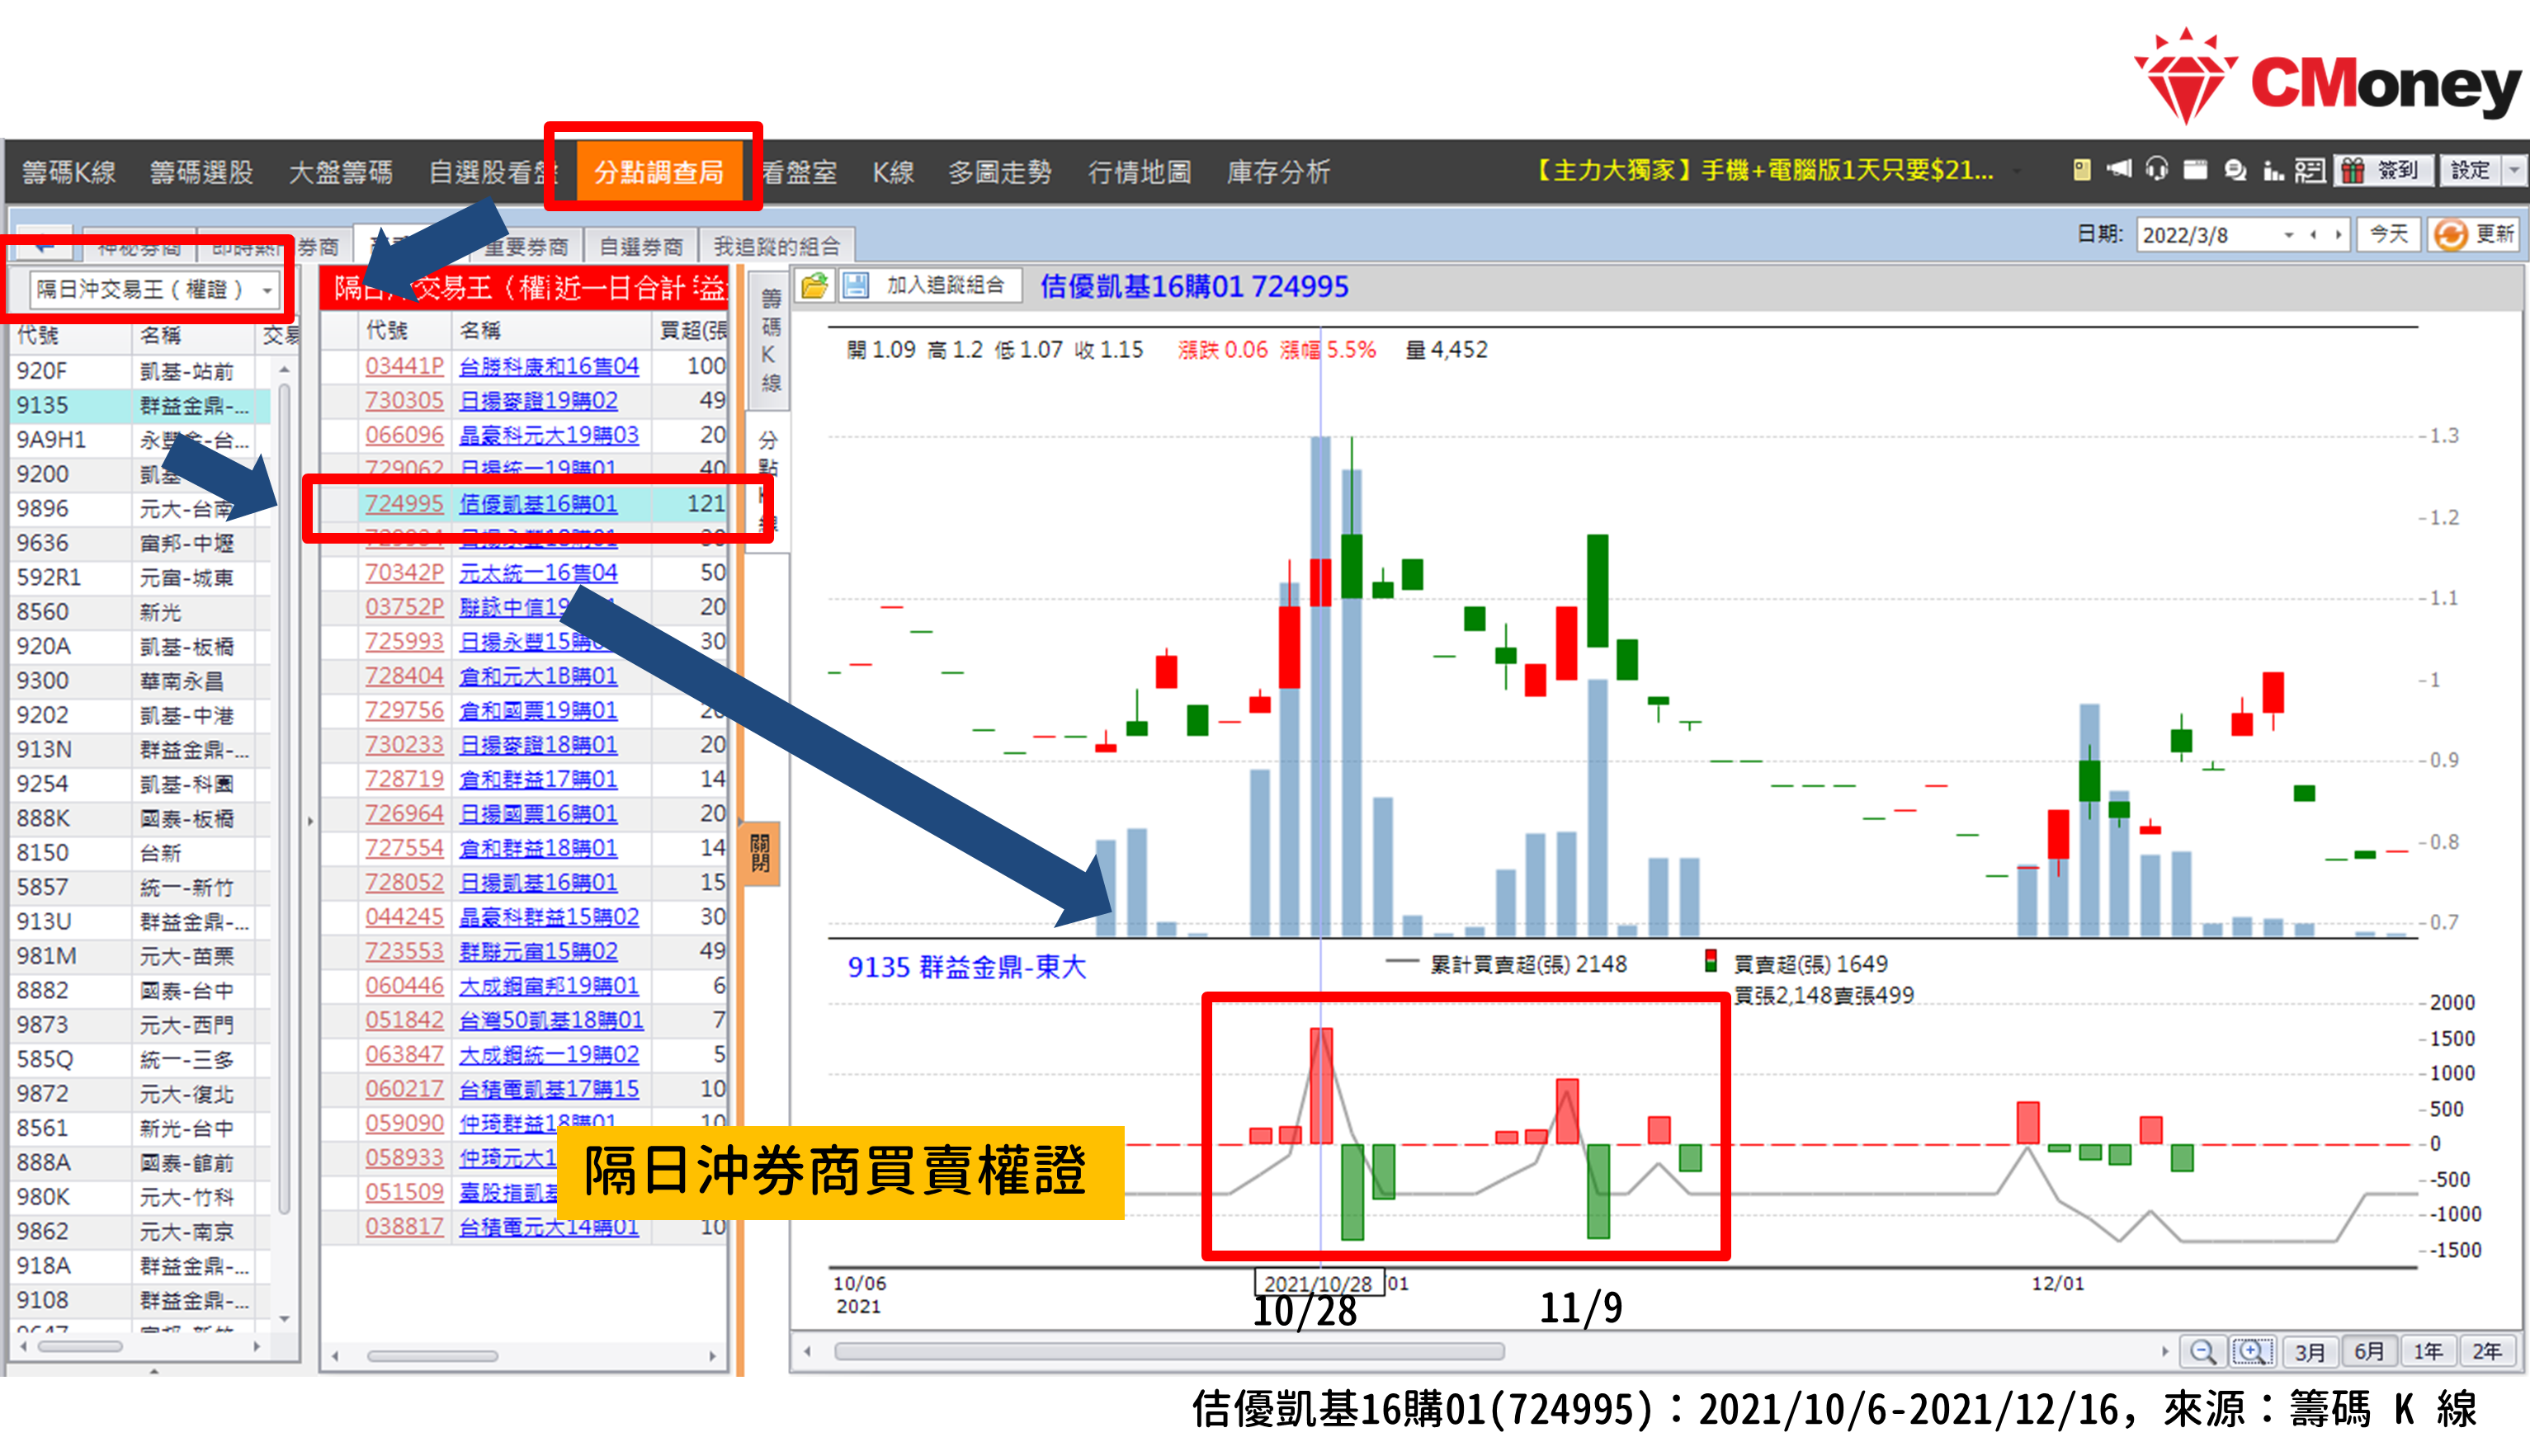
Task: Switch to the 重要券商 sub-tab
Action: point(526,246)
